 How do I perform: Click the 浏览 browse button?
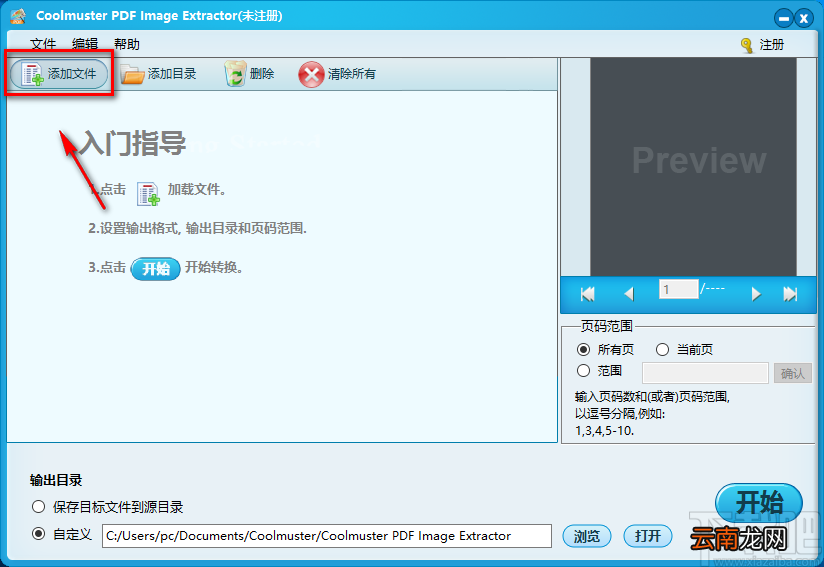[x=586, y=536]
